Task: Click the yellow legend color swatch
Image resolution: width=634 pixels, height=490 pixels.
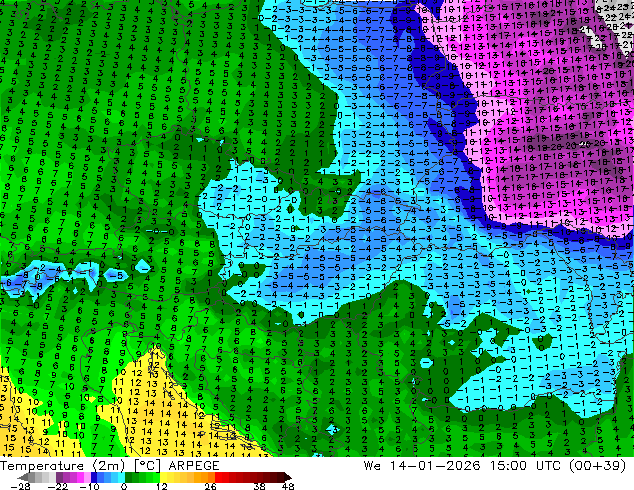Action: (x=163, y=477)
